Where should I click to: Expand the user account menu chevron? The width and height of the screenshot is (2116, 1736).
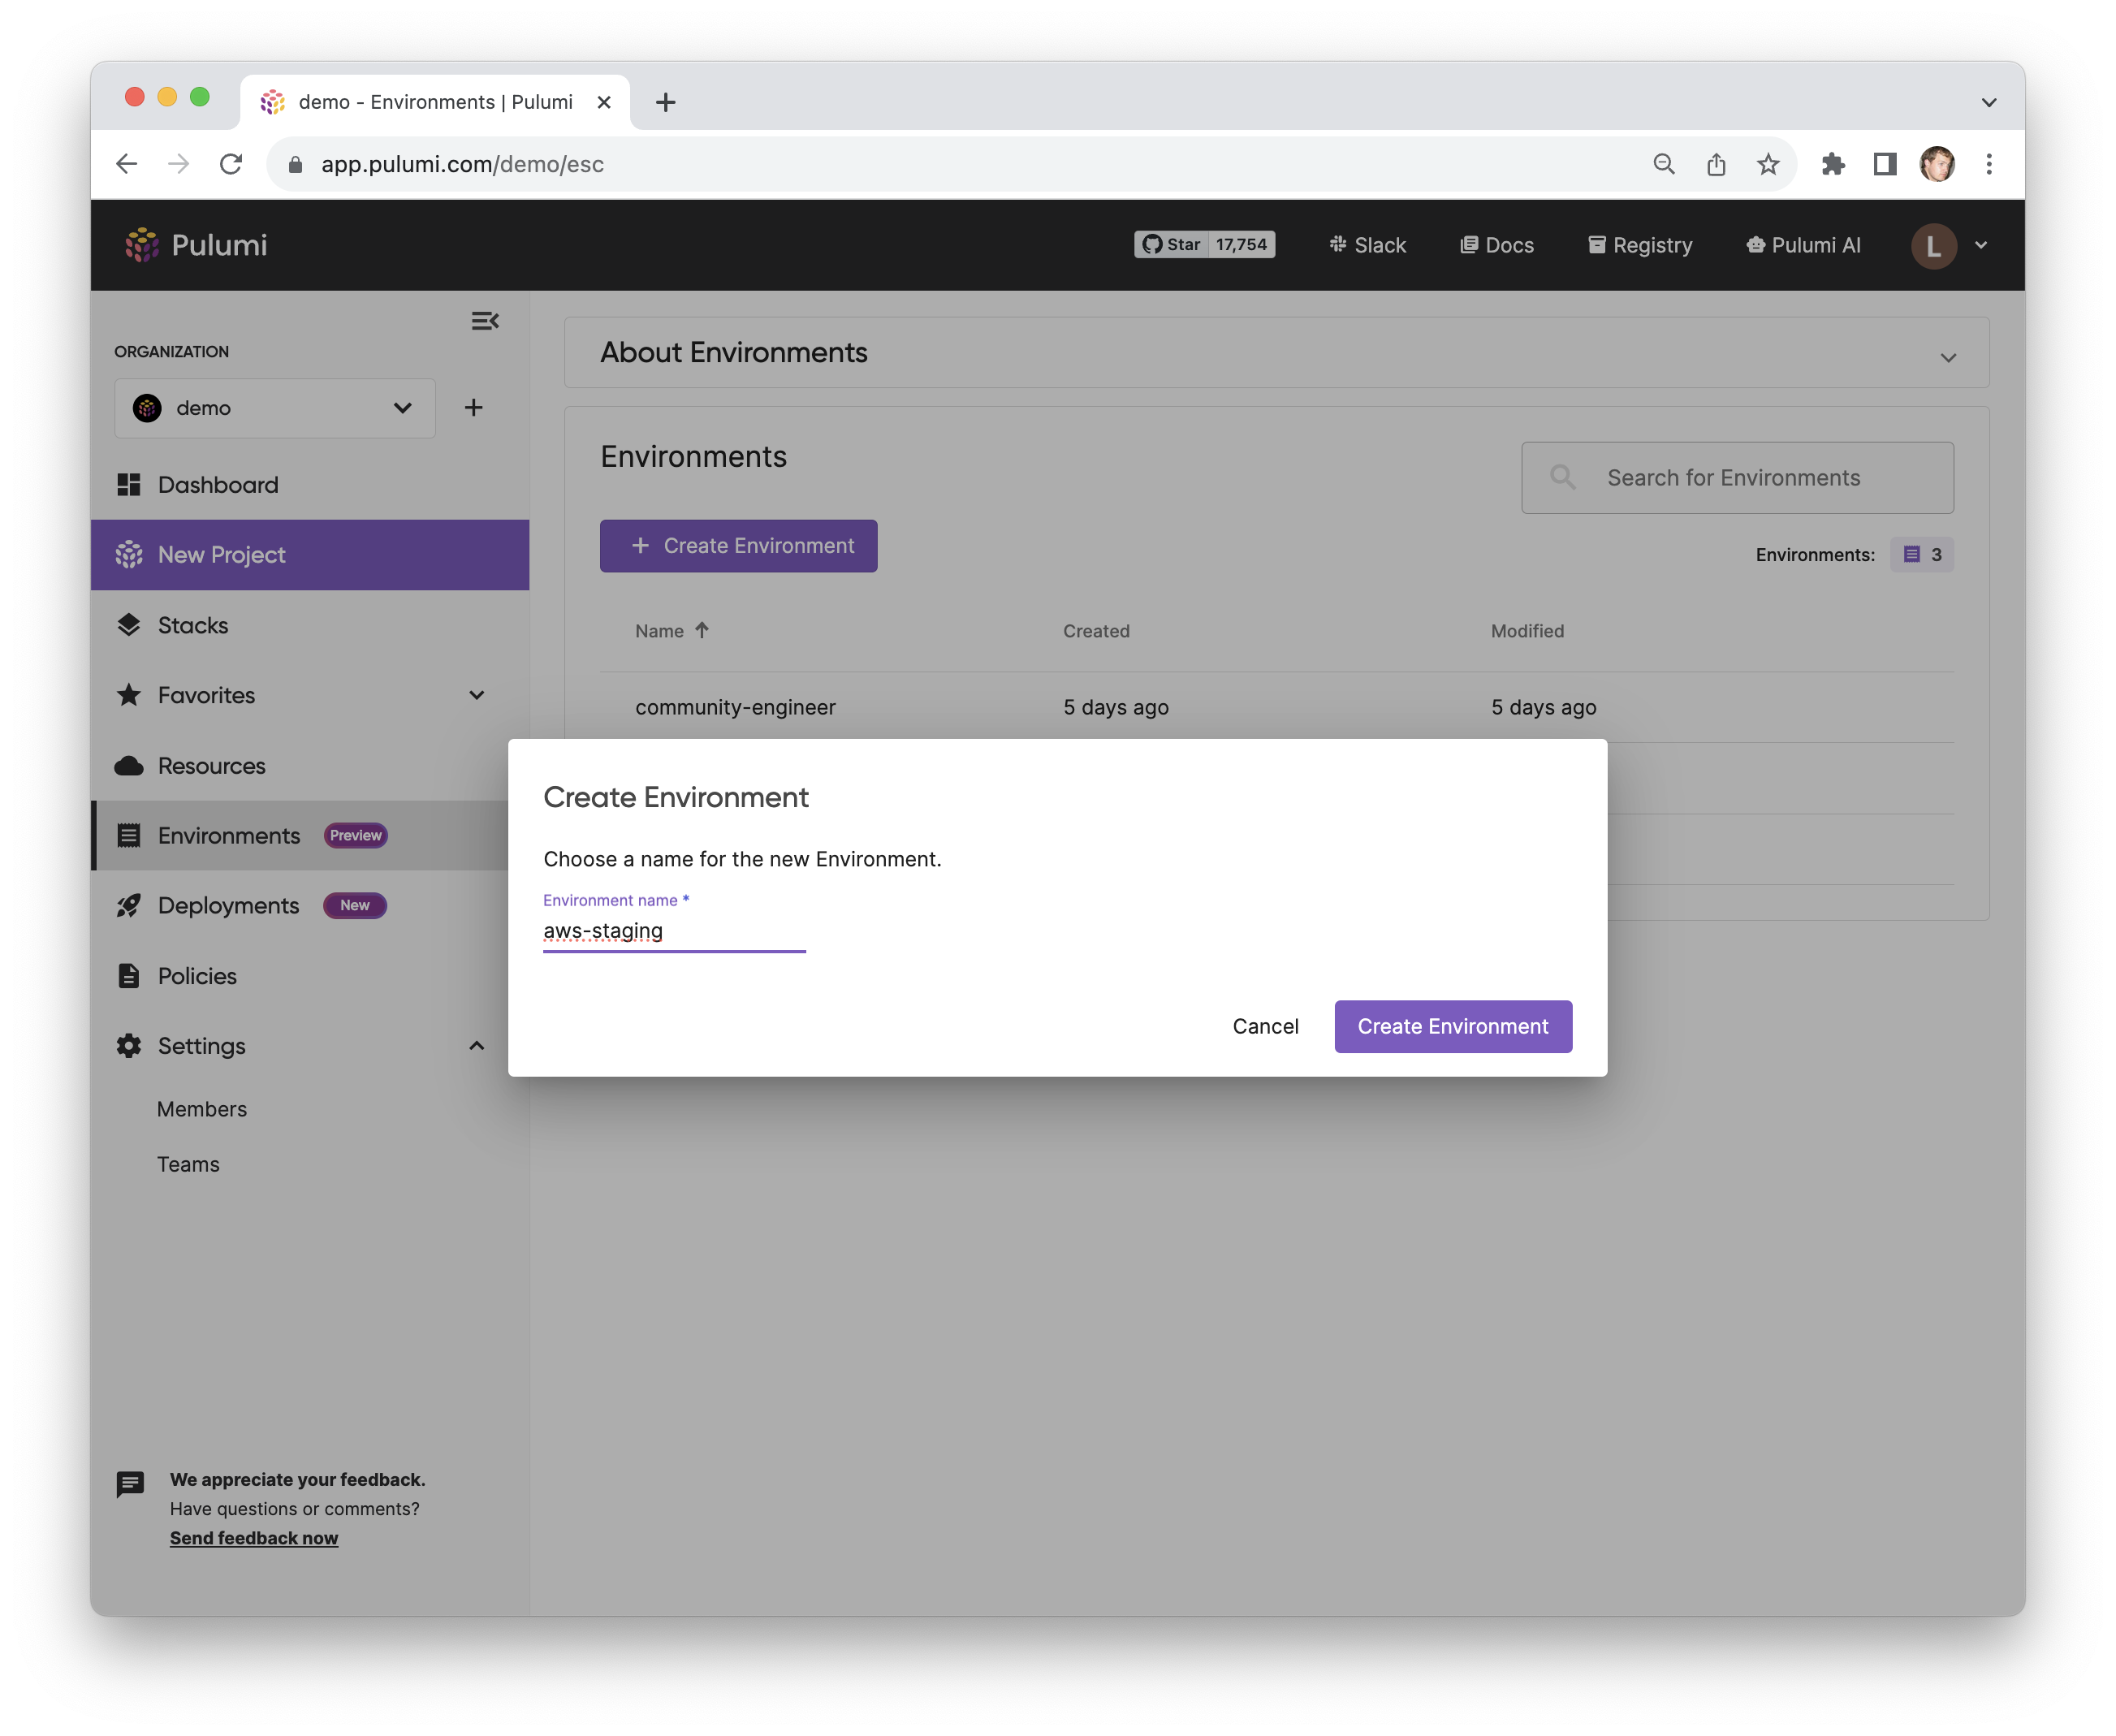tap(1981, 245)
